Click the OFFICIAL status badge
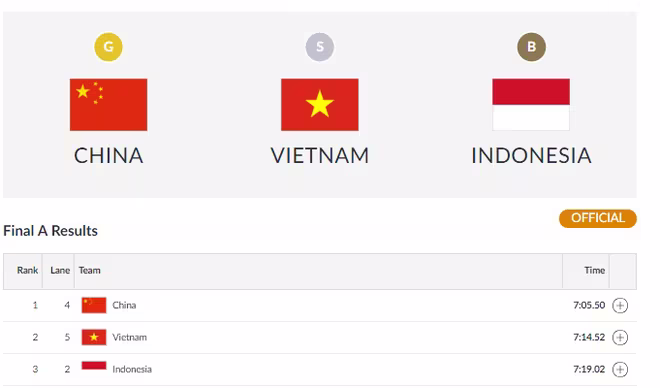Image resolution: width=660 pixels, height=388 pixels. (x=598, y=218)
